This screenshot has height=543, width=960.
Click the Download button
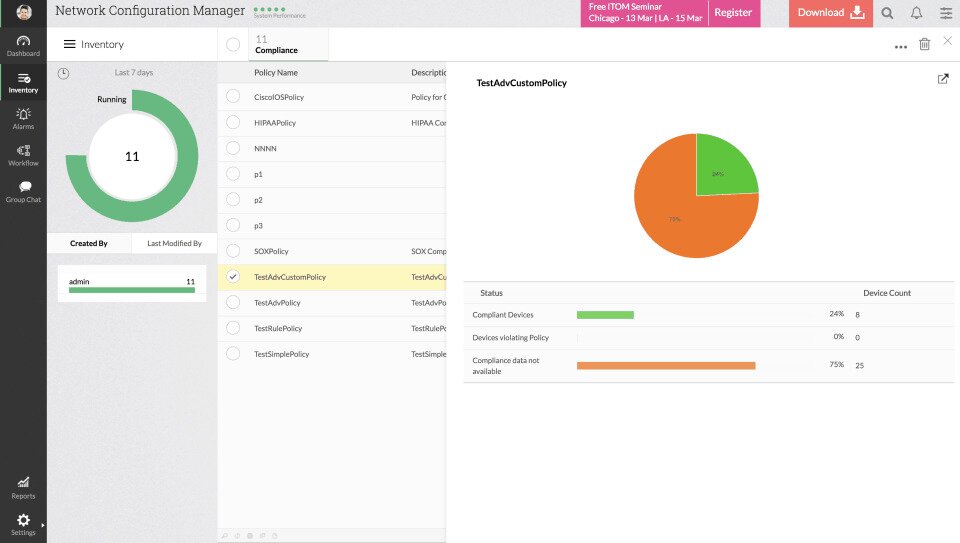click(x=831, y=13)
